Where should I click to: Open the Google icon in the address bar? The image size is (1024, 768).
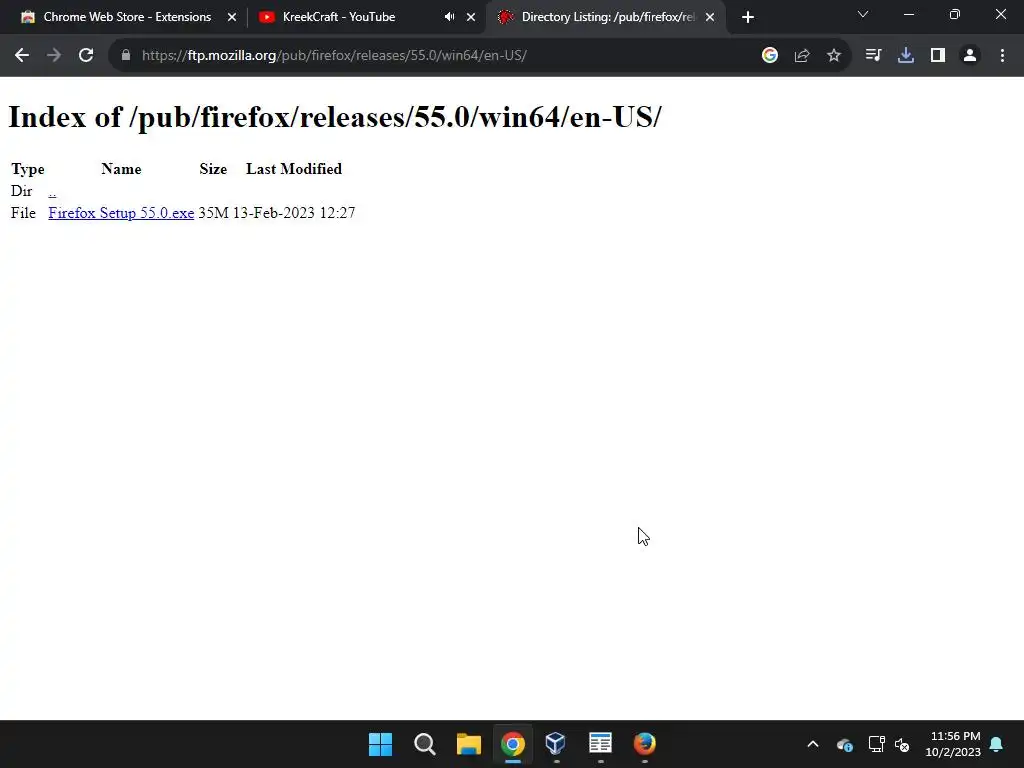770,56
